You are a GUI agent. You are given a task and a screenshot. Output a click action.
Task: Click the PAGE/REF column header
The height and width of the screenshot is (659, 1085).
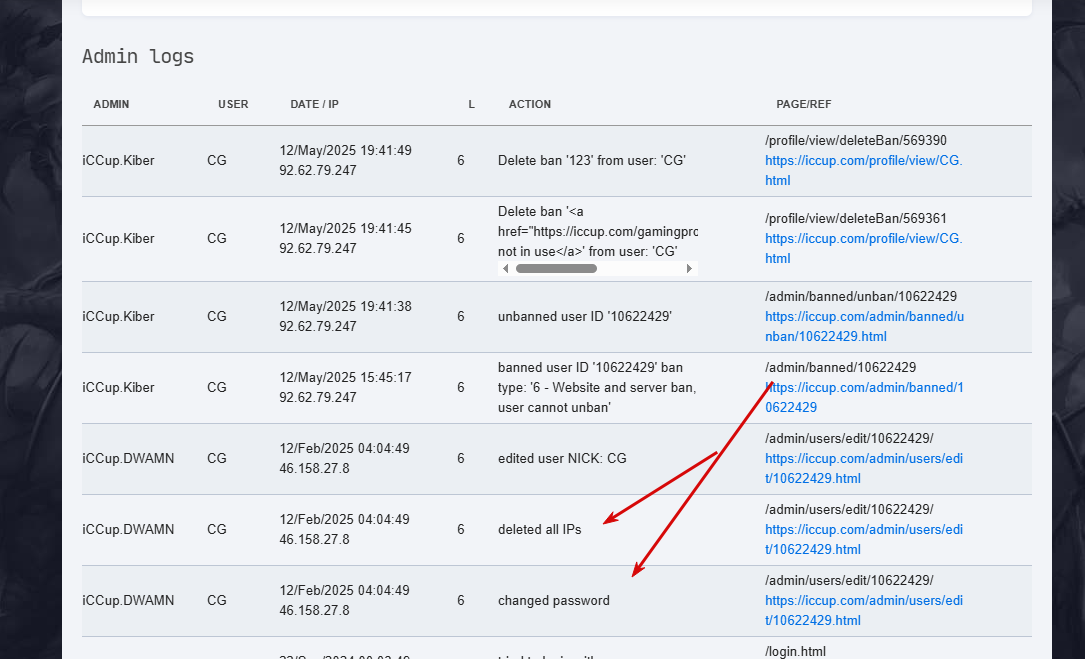[x=804, y=105]
